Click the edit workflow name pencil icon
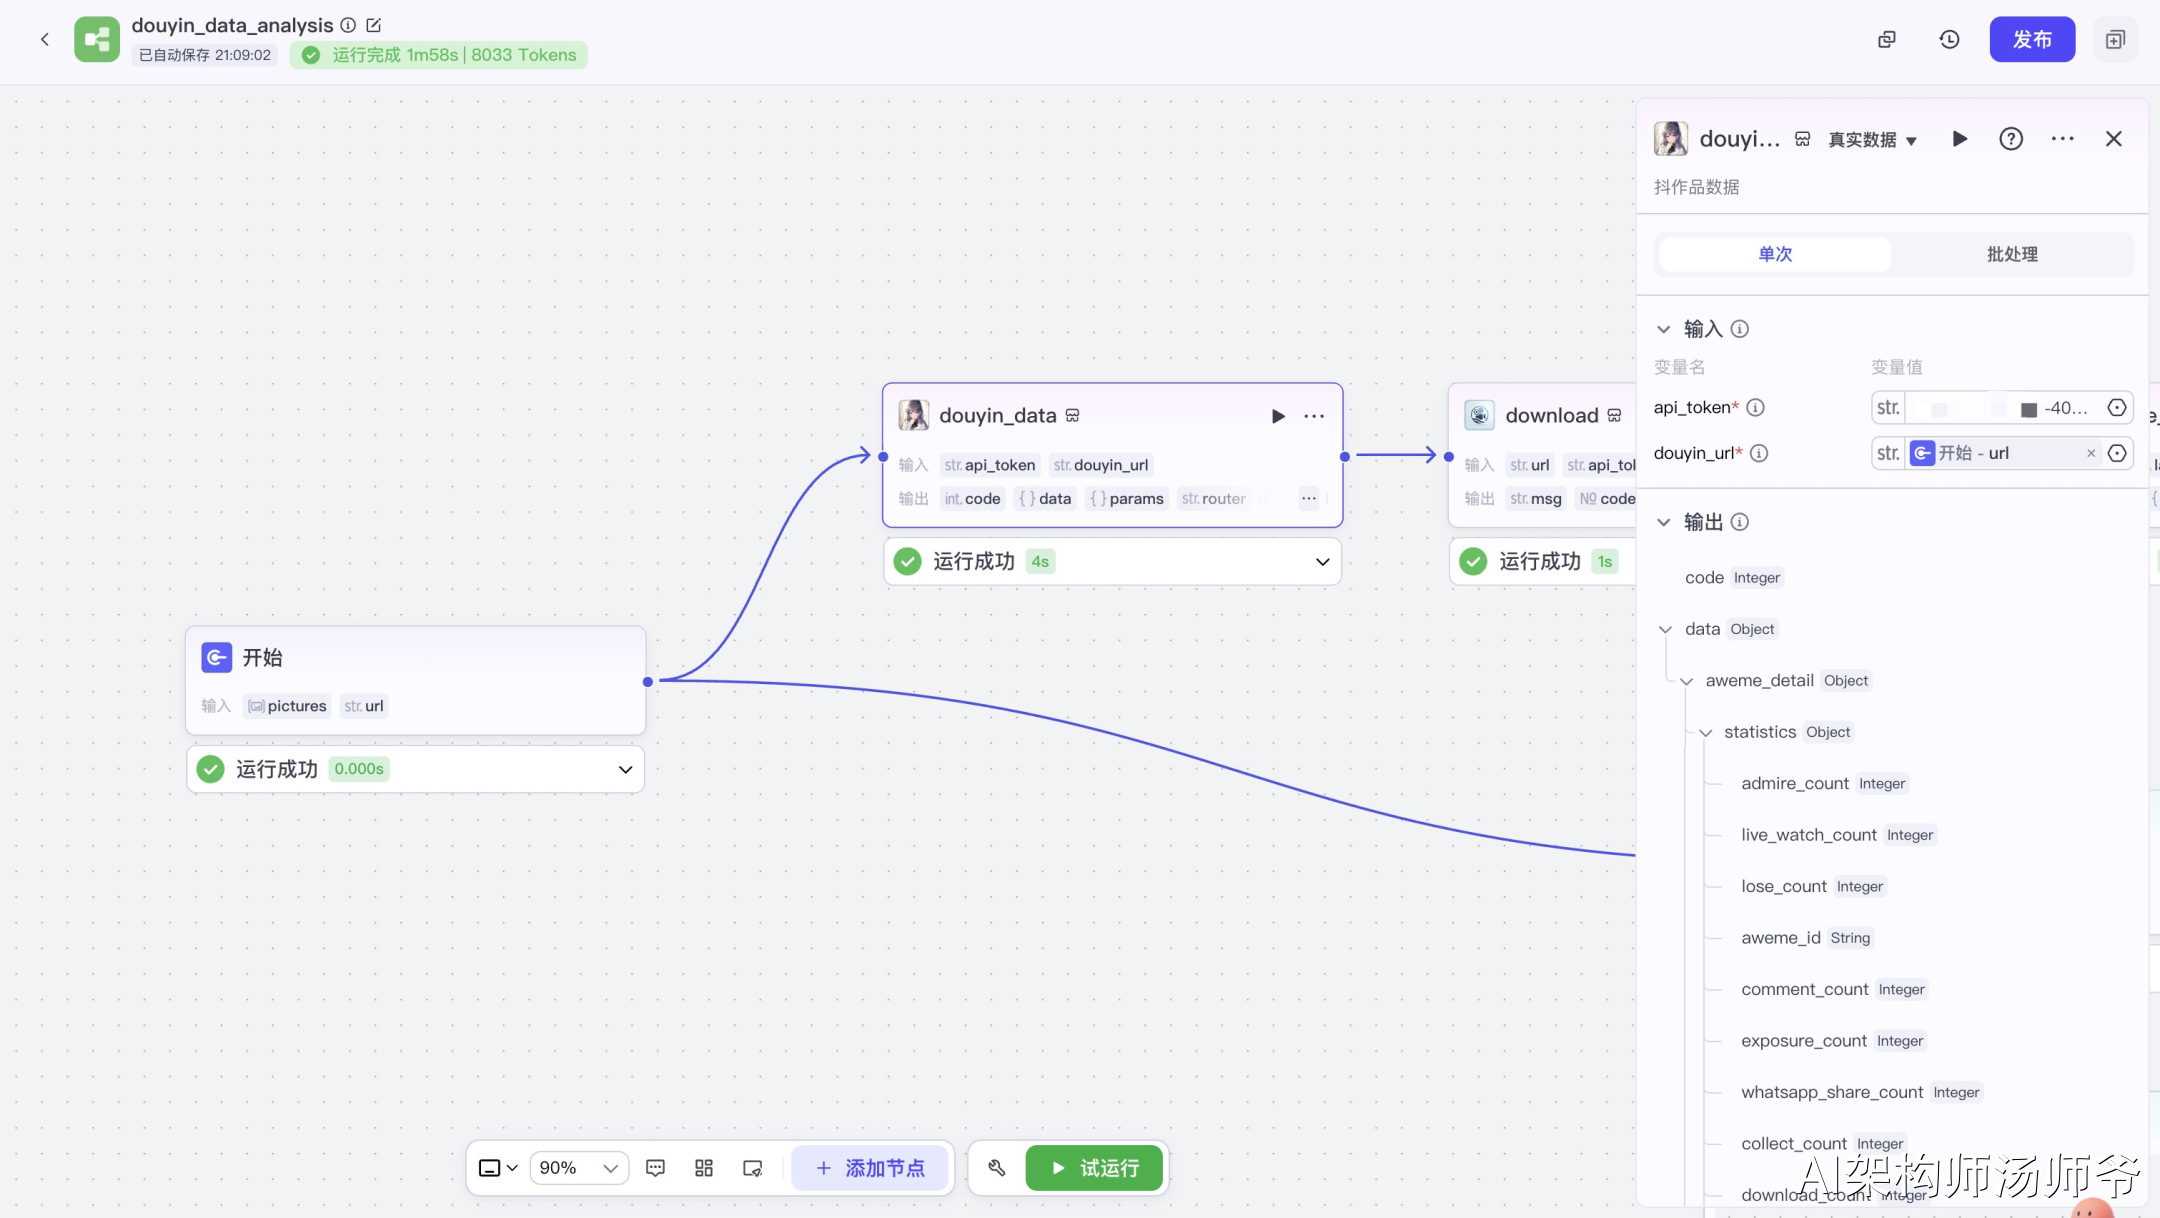Viewport: 2160px width, 1218px height. coord(374,25)
